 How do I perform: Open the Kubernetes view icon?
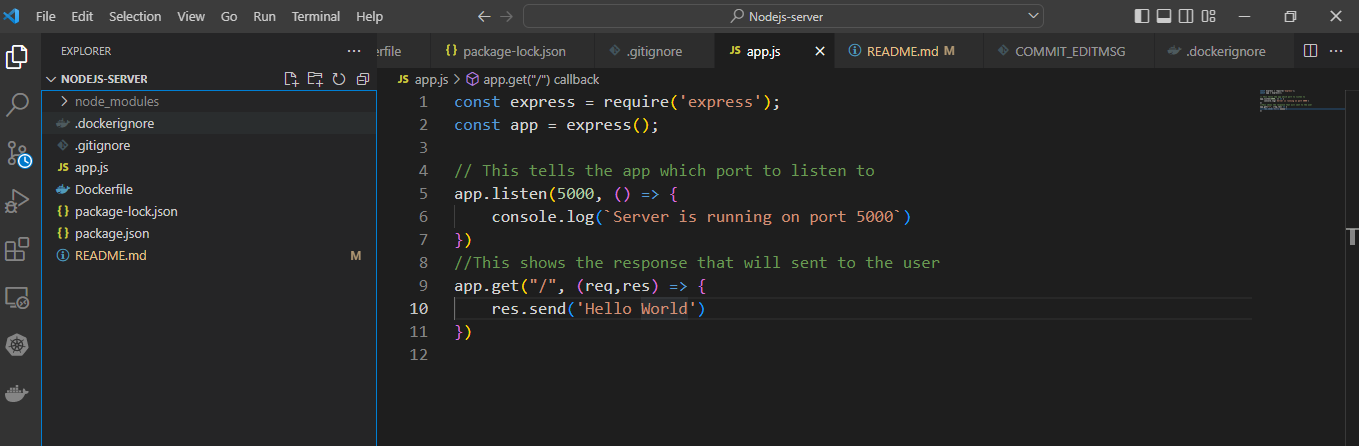tap(18, 345)
